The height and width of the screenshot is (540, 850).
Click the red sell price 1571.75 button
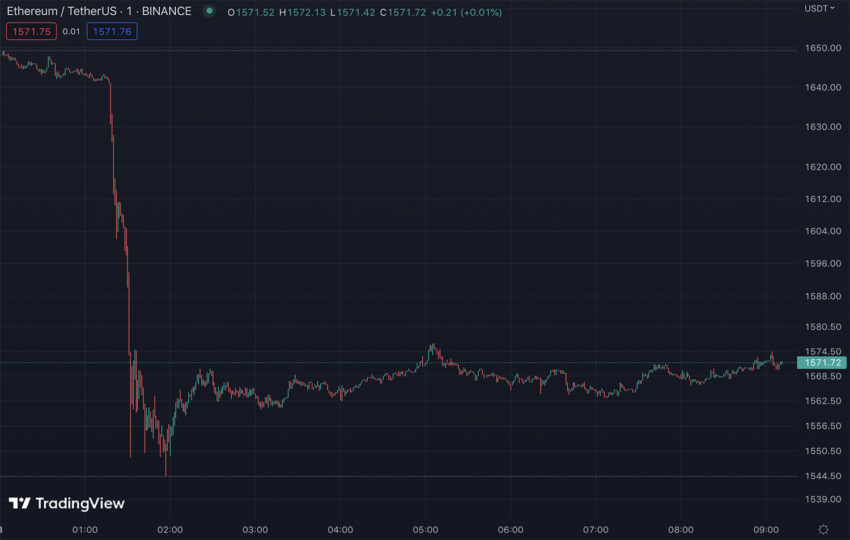(x=31, y=31)
